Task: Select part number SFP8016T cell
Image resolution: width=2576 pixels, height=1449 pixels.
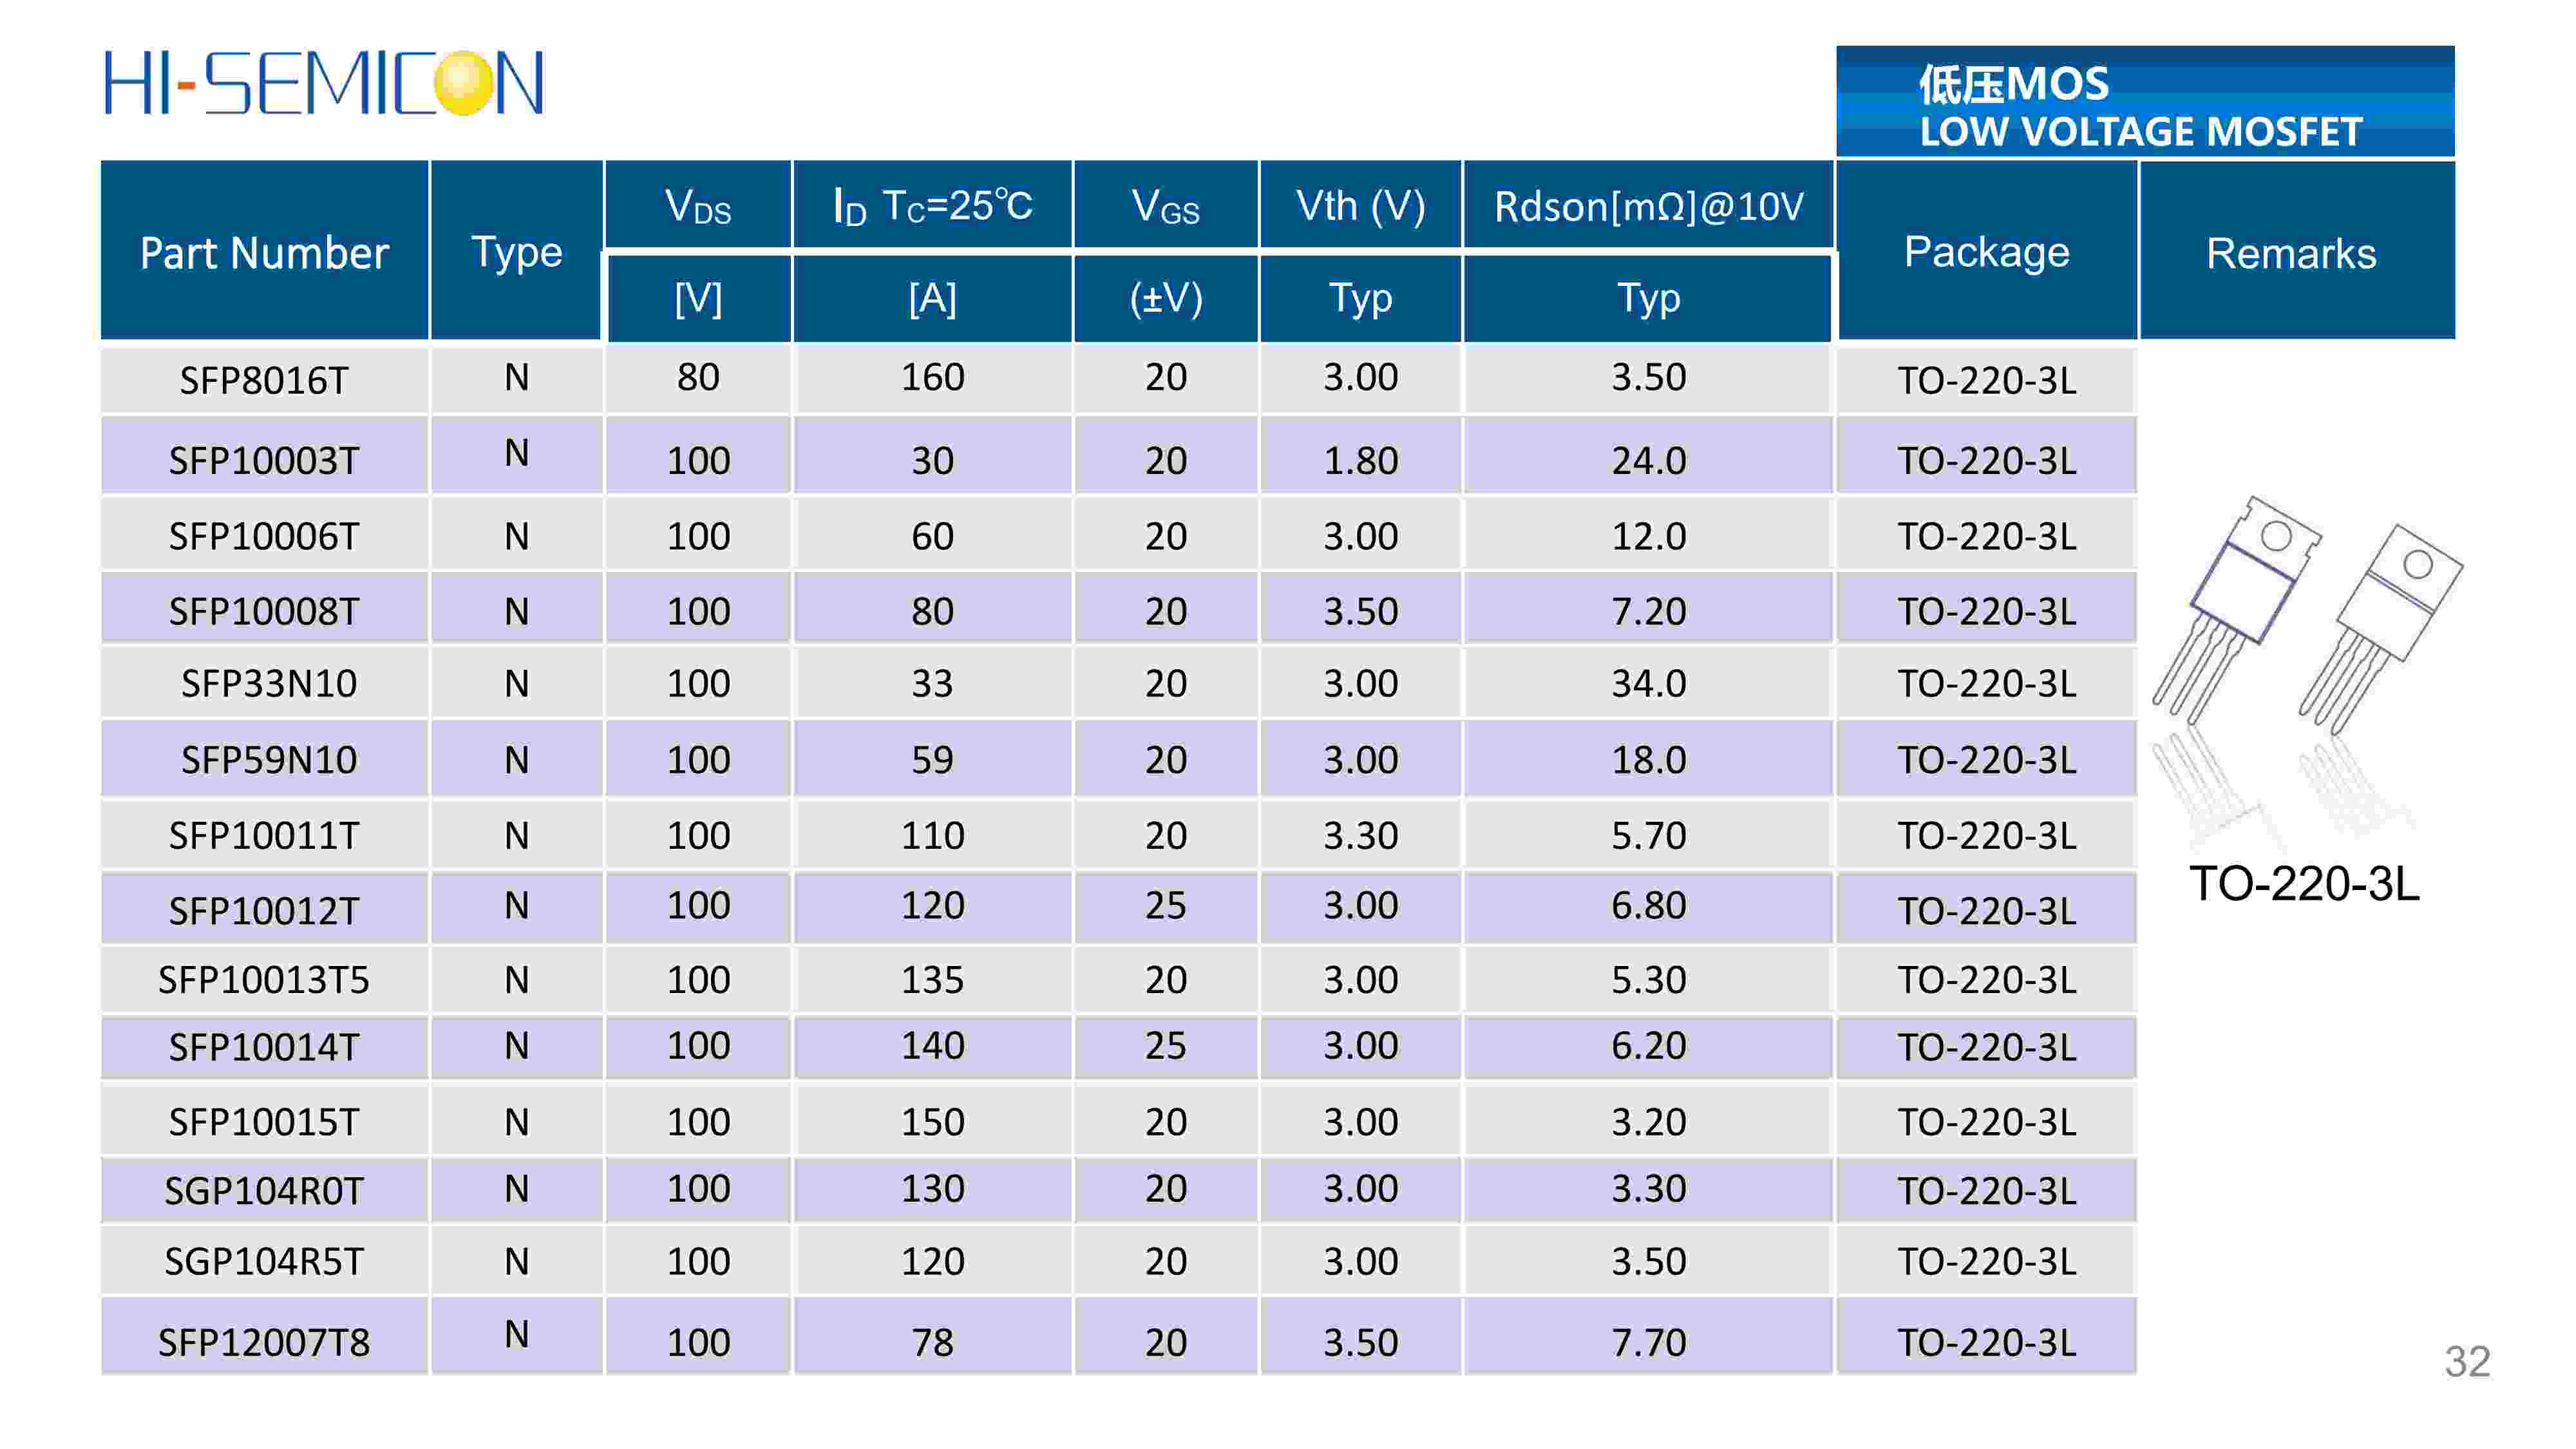Action: click(x=264, y=380)
